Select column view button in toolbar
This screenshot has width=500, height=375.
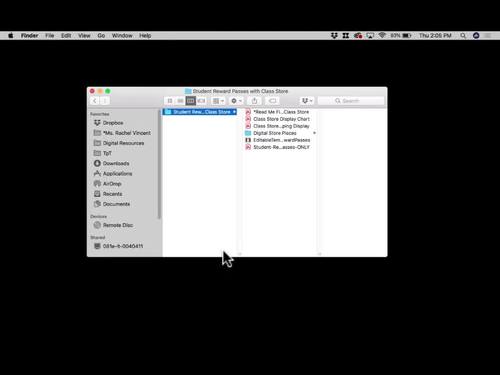pos(190,101)
